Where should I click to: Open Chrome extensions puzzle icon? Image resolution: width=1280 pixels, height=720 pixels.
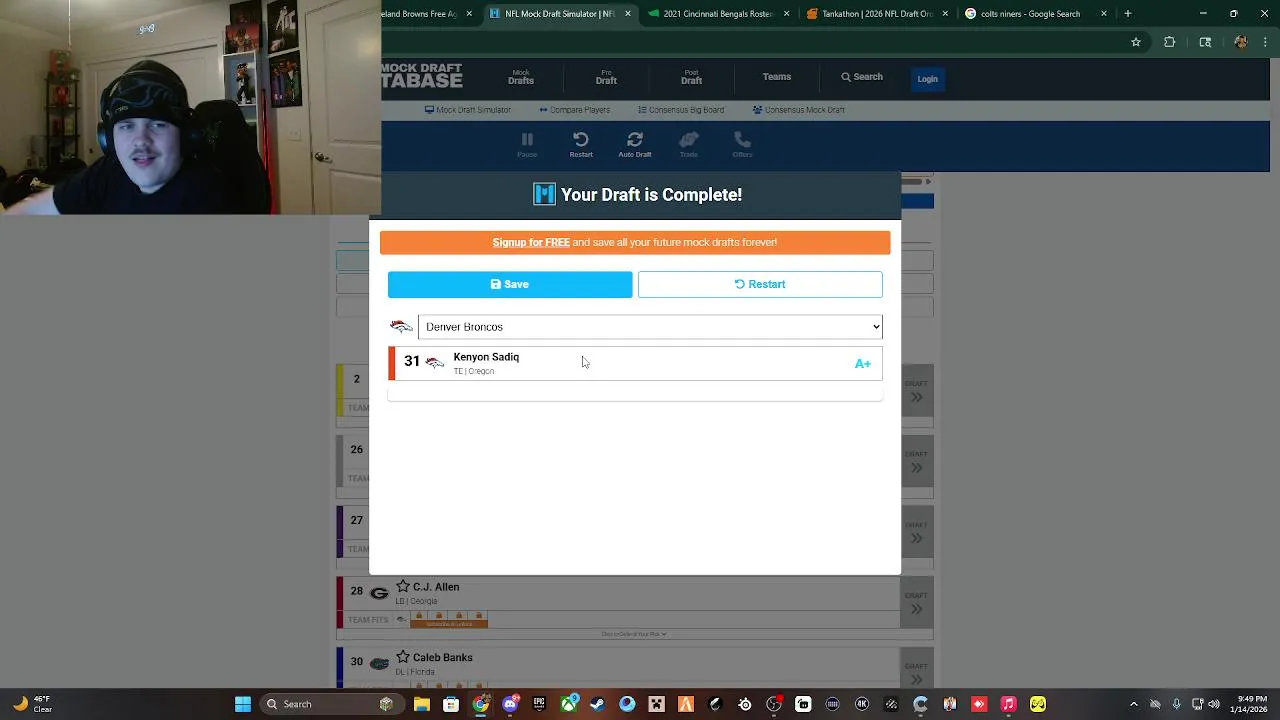coord(1169,42)
